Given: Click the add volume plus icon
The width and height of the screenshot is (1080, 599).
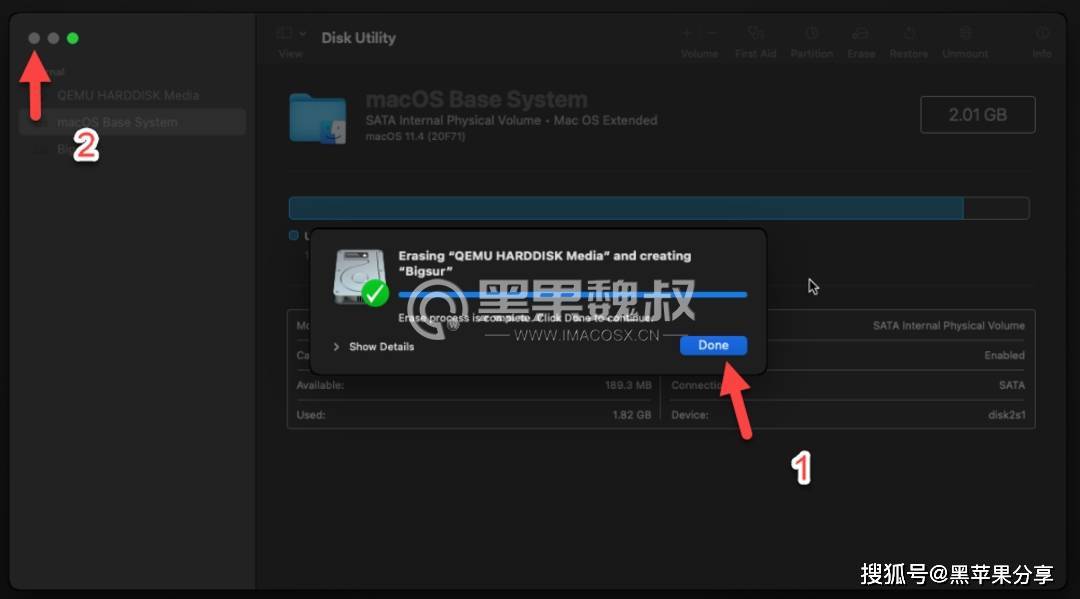Looking at the screenshot, I should (687, 33).
